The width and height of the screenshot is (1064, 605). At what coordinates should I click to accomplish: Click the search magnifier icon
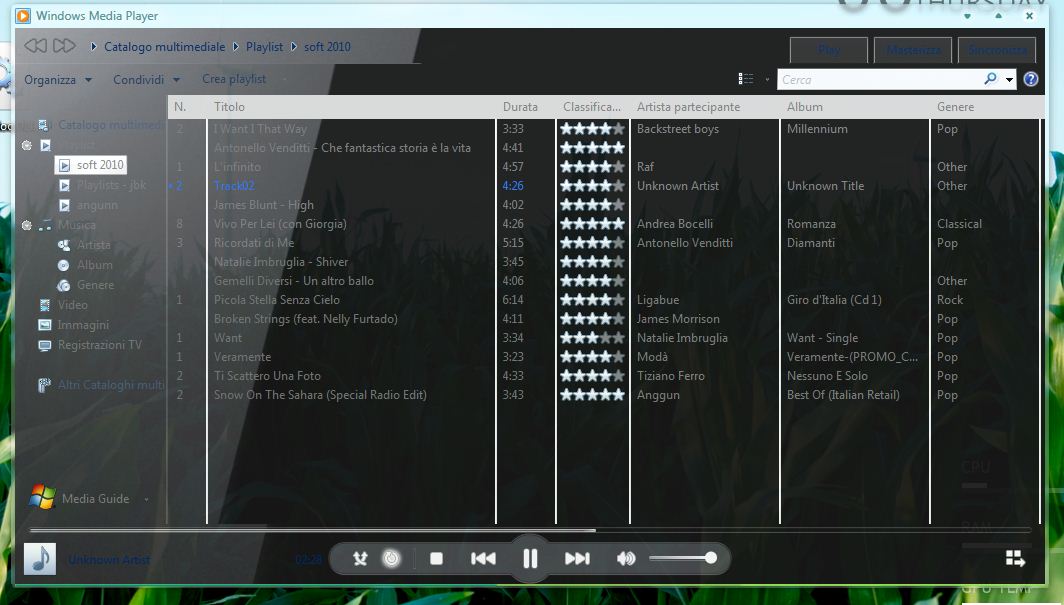pyautogui.click(x=990, y=79)
